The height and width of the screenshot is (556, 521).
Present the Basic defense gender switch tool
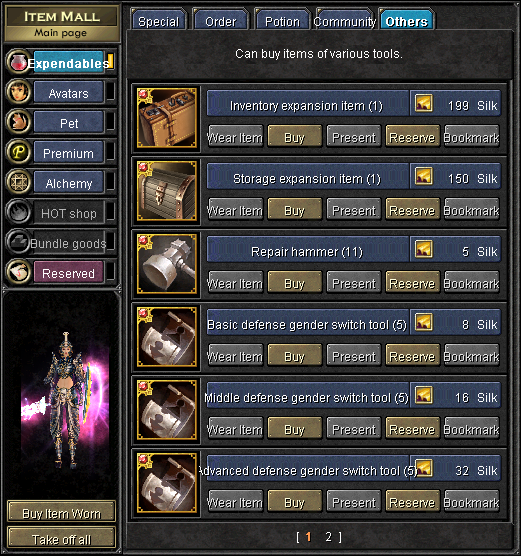[354, 356]
